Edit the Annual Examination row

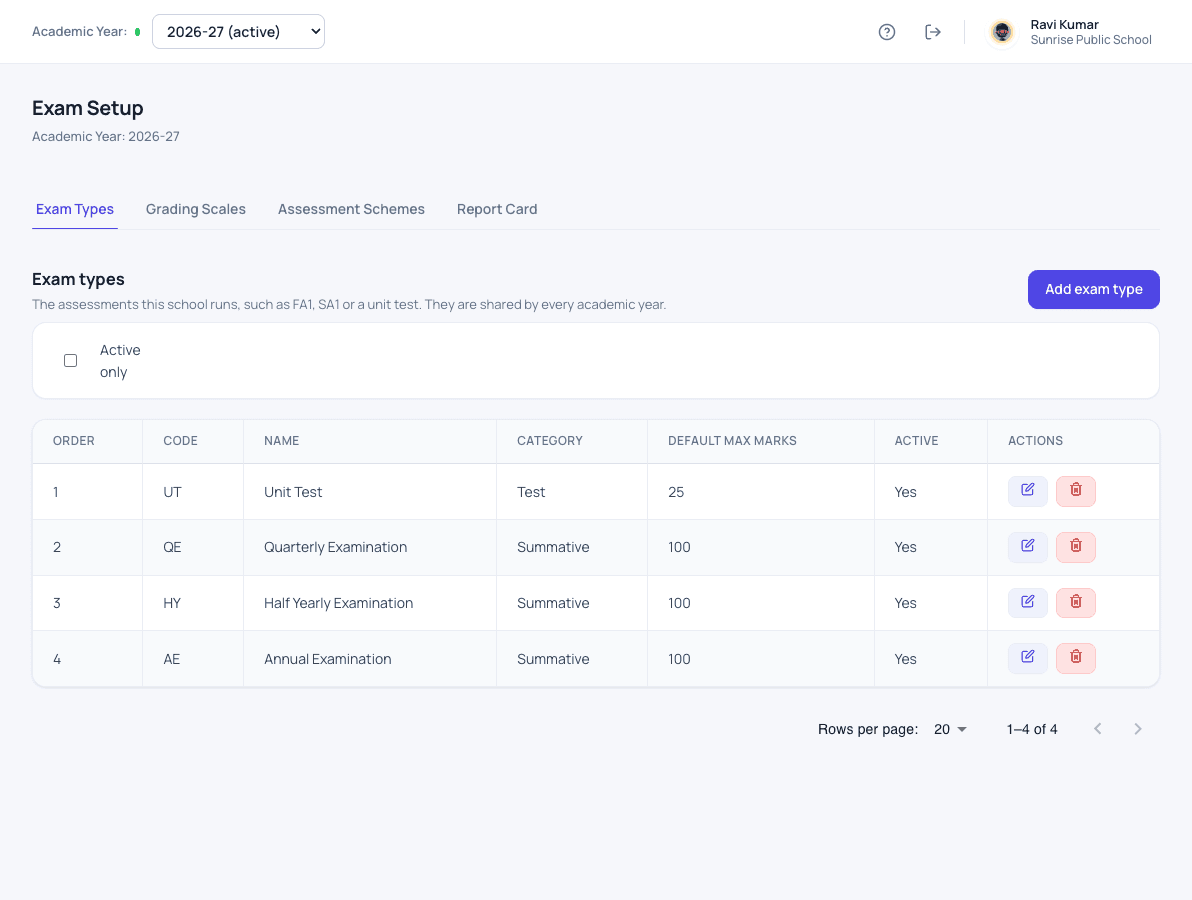coord(1028,658)
